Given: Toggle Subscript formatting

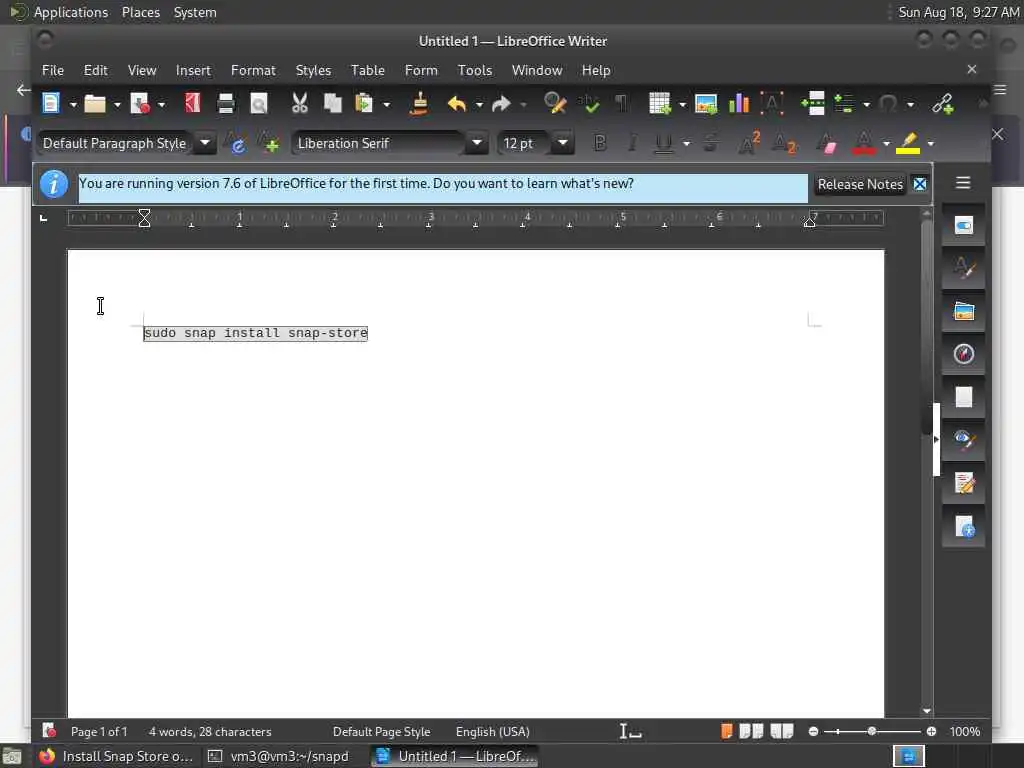Looking at the screenshot, I should [x=784, y=143].
